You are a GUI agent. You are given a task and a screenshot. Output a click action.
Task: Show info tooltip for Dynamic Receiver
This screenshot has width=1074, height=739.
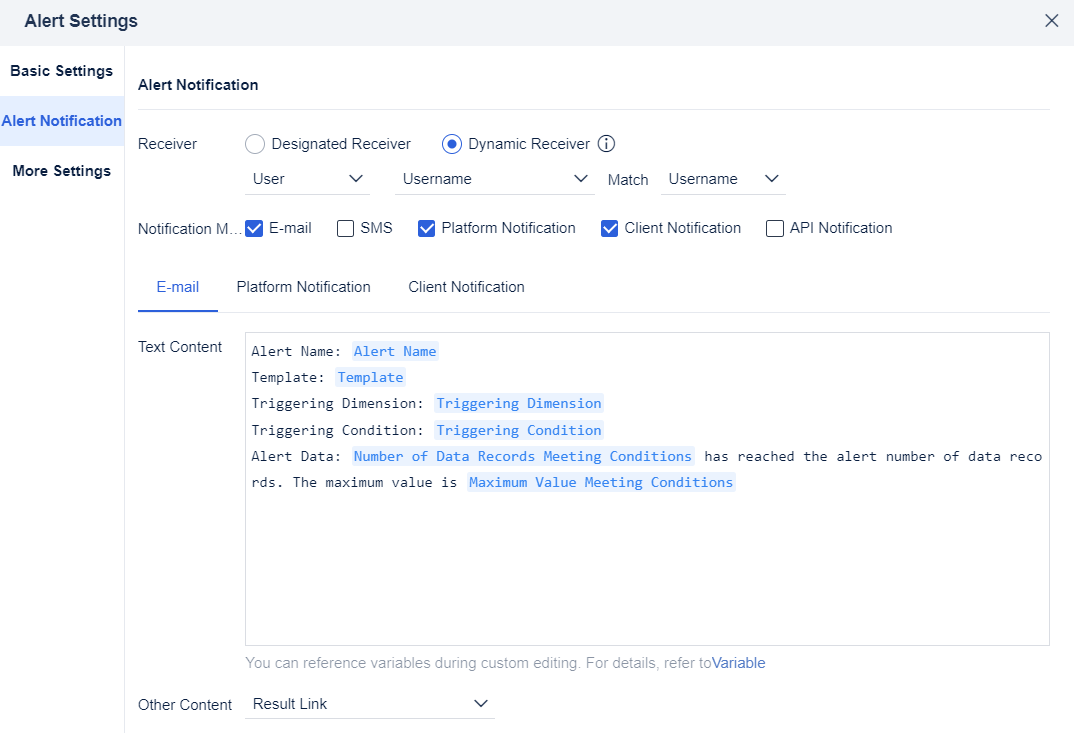tap(606, 144)
